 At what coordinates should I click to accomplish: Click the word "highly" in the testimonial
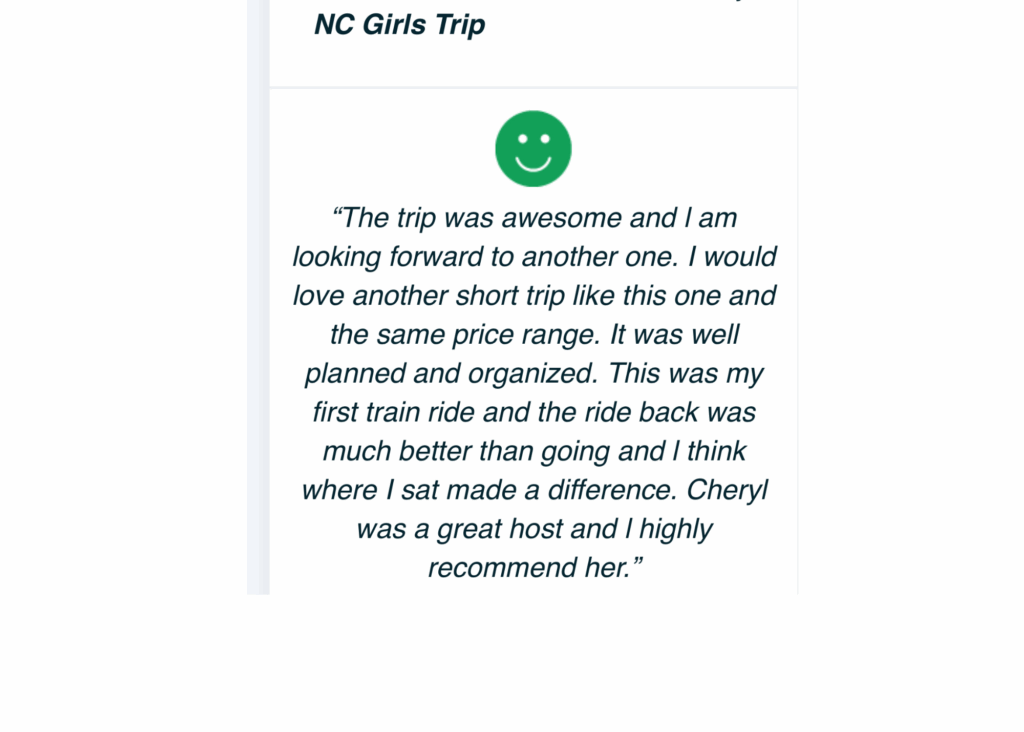[x=676, y=529]
